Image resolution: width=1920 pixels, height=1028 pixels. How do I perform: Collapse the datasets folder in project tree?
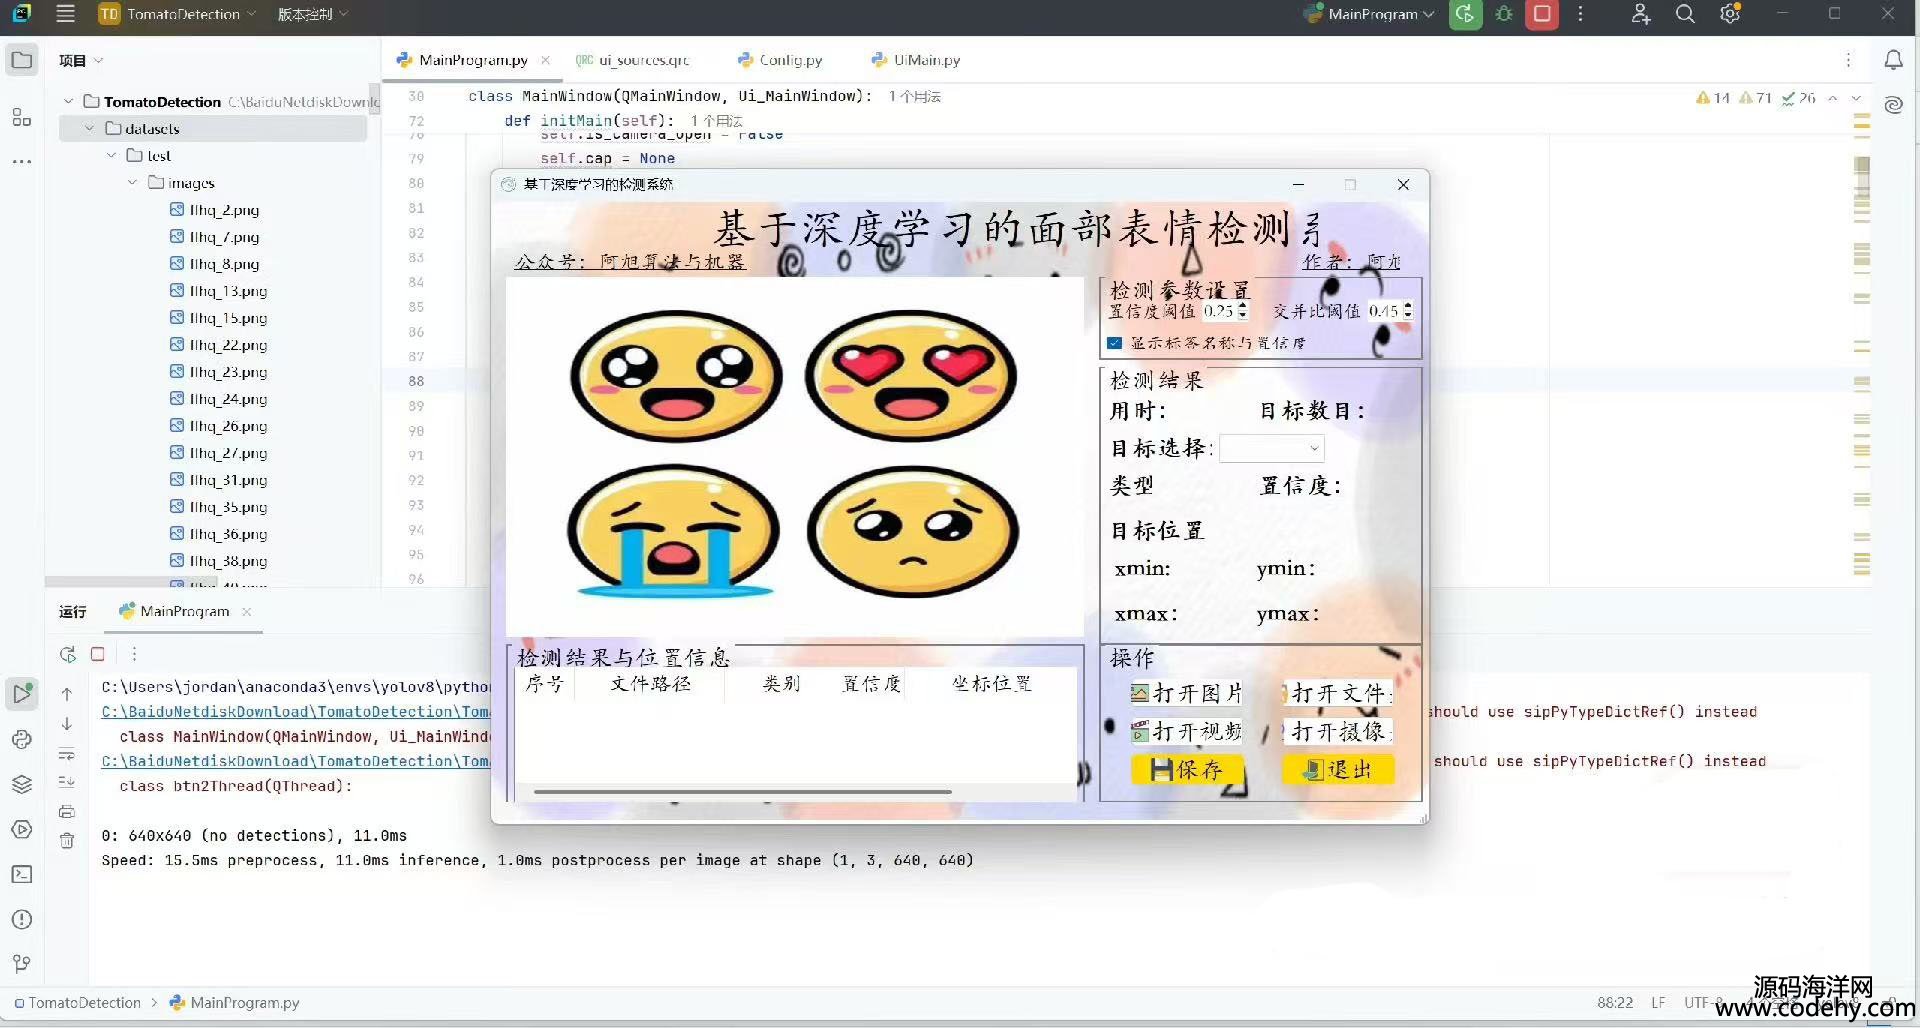[90, 128]
